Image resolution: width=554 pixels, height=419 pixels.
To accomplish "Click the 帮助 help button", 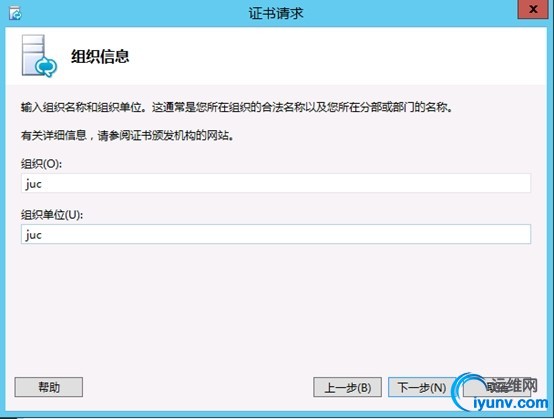I will click(x=49, y=387).
